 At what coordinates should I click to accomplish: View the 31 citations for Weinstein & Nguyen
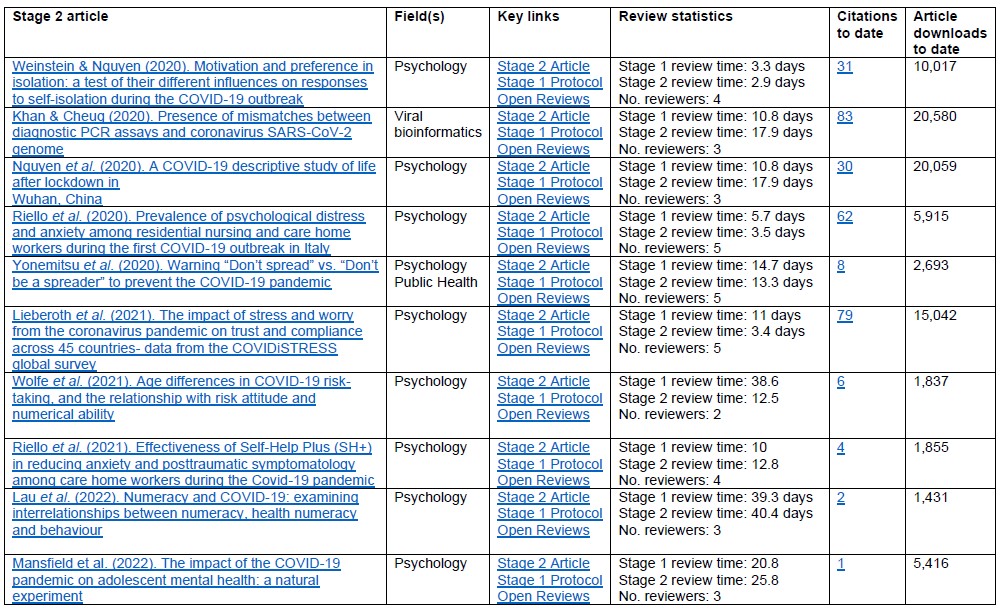(x=844, y=66)
